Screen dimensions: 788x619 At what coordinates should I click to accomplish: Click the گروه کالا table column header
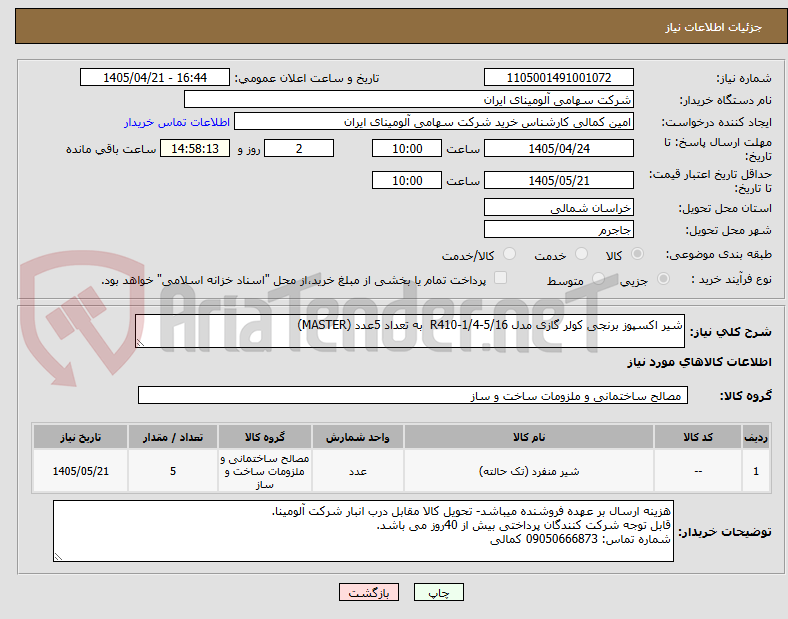tap(264, 437)
